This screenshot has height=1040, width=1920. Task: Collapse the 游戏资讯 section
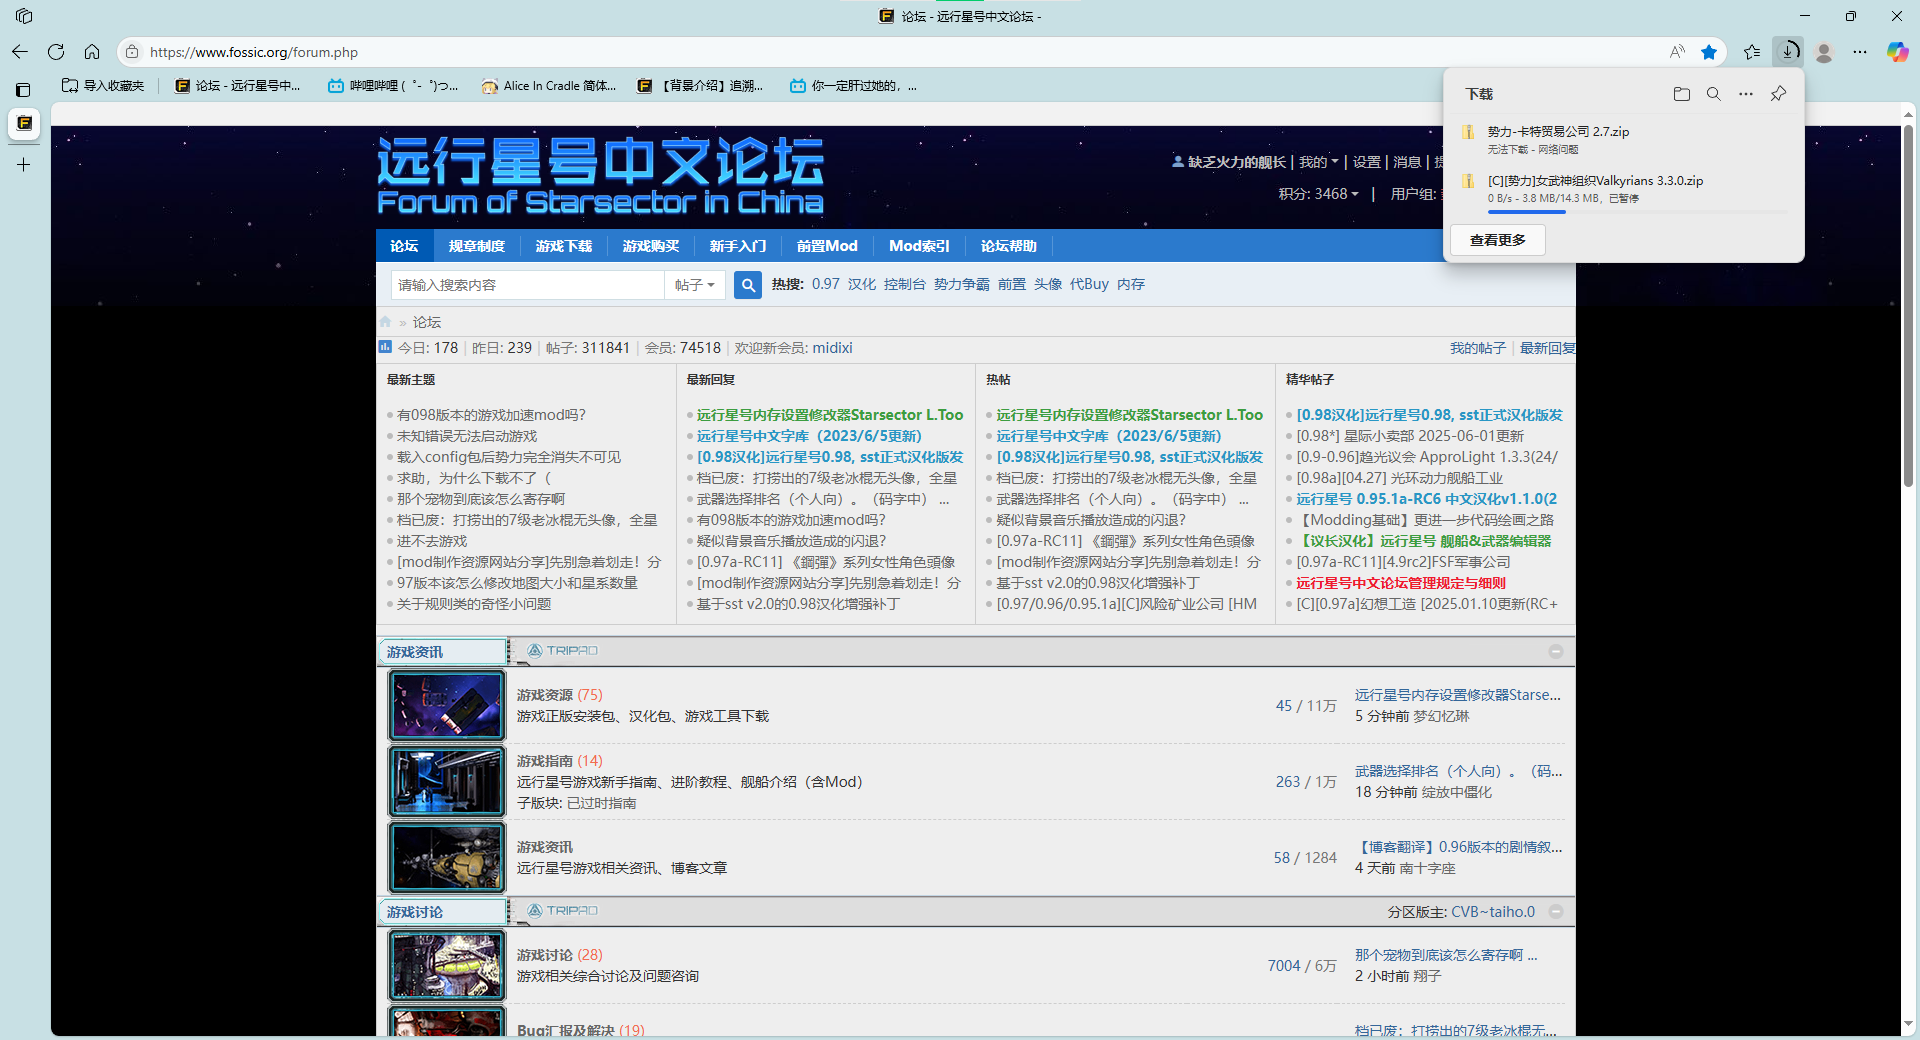[x=1555, y=652]
